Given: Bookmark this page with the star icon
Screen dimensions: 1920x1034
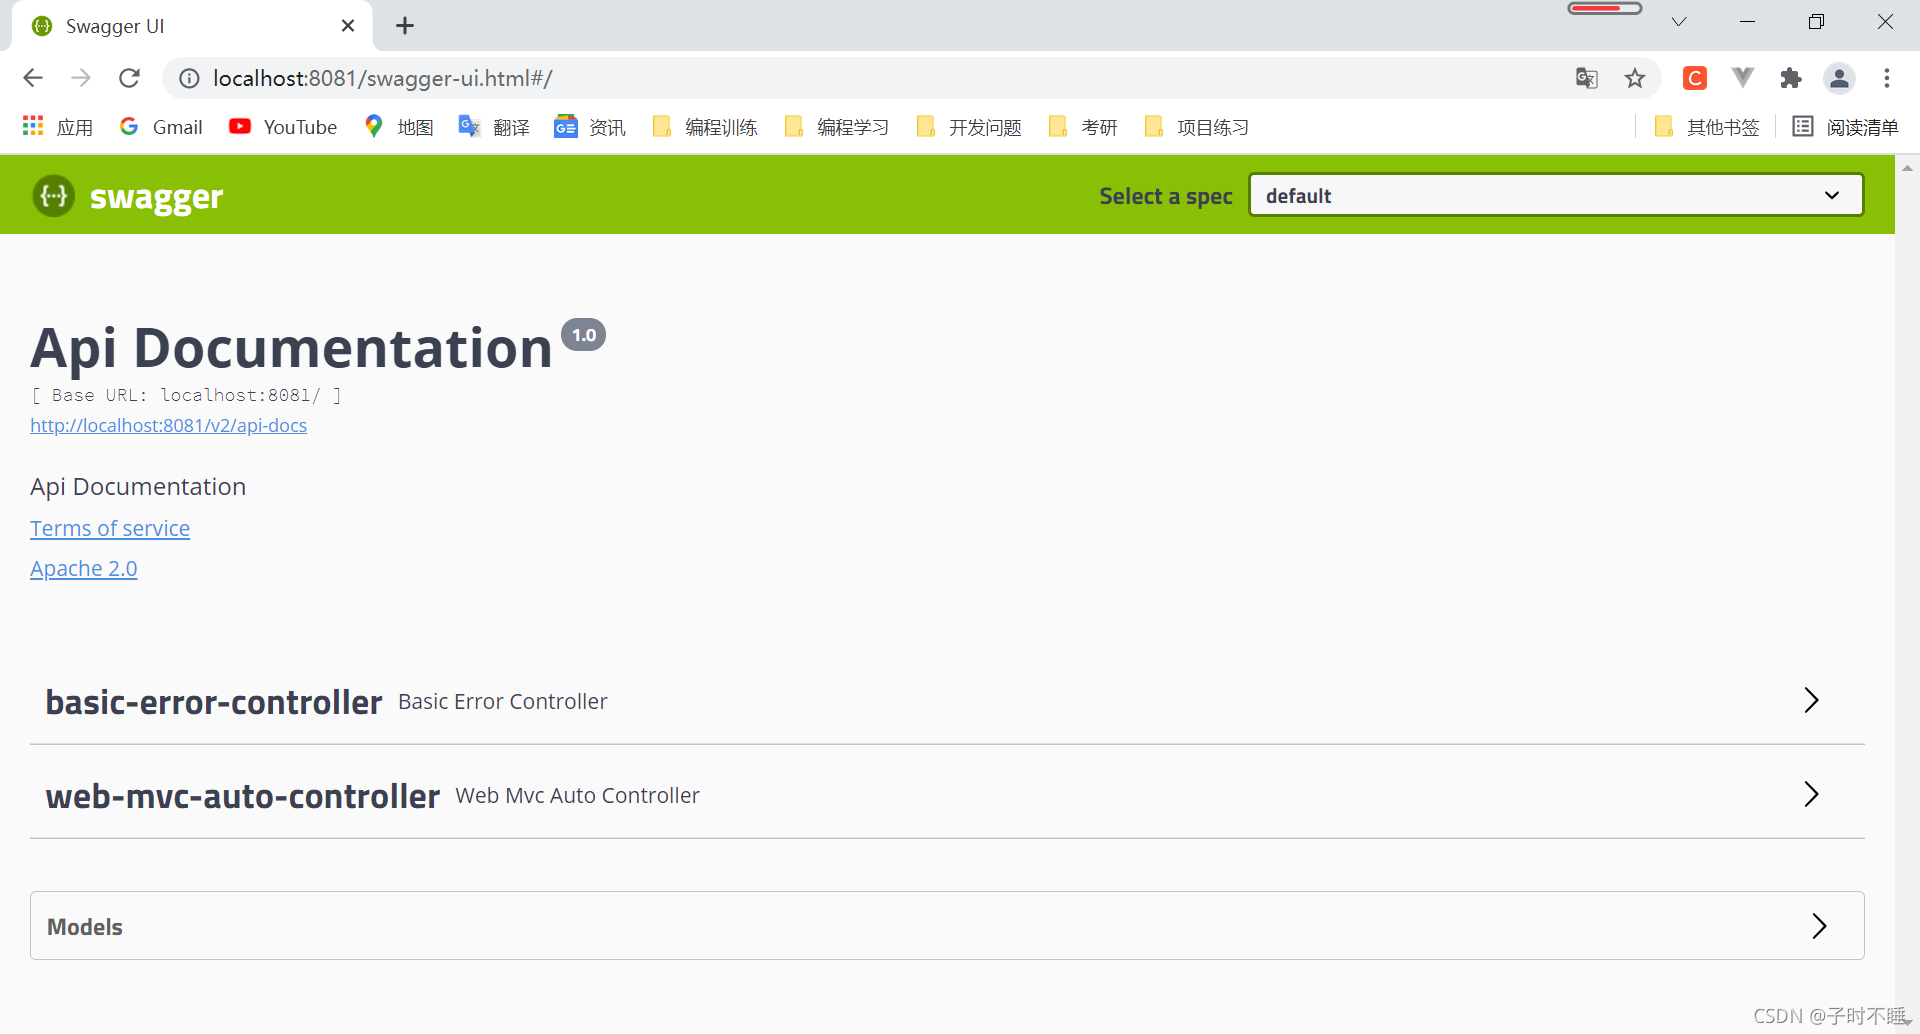Looking at the screenshot, I should 1635,78.
